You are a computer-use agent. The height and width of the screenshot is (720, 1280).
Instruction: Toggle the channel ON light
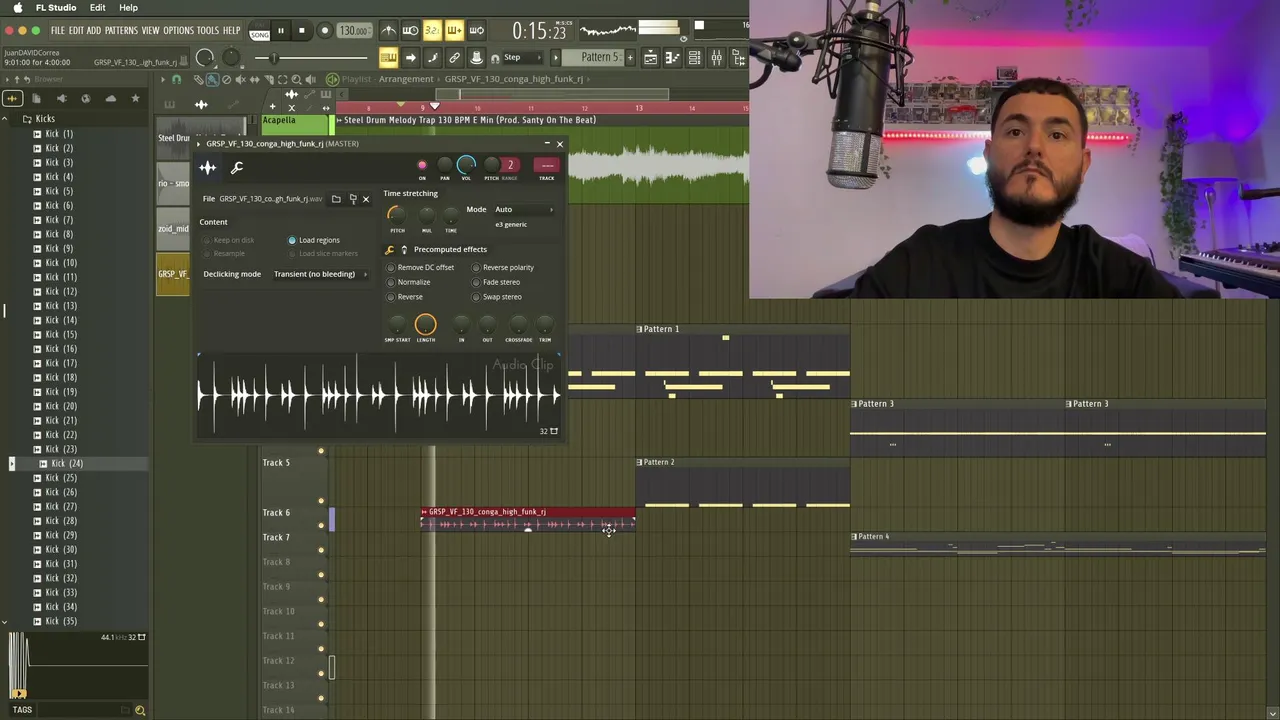click(x=422, y=165)
